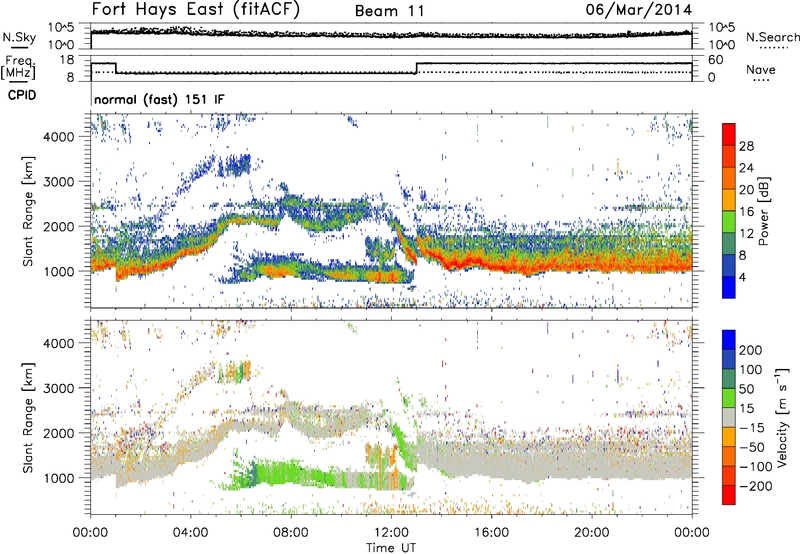The width and height of the screenshot is (800, 554).
Task: Click the power panel 'Slant Range [km]' axis label
Action: coord(28,211)
